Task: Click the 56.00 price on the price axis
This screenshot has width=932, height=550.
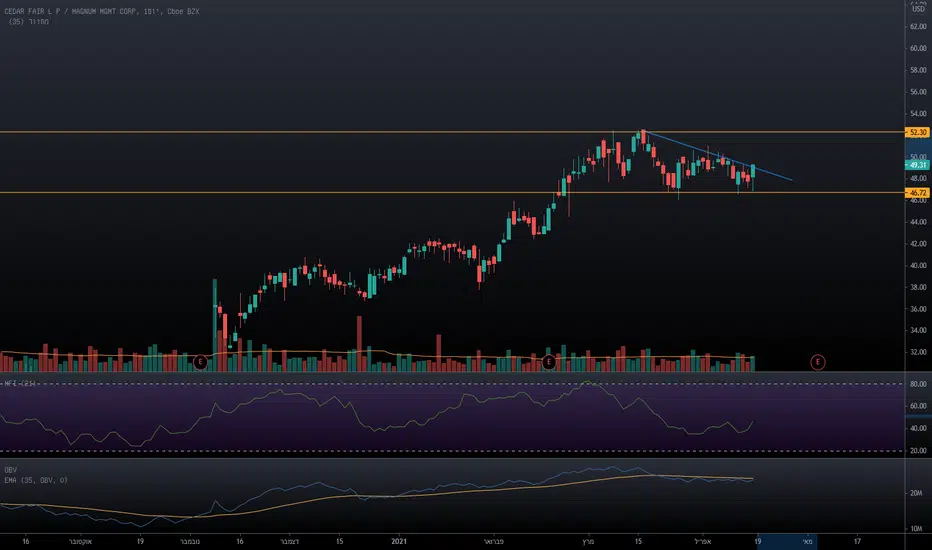Action: pyautogui.click(x=918, y=92)
